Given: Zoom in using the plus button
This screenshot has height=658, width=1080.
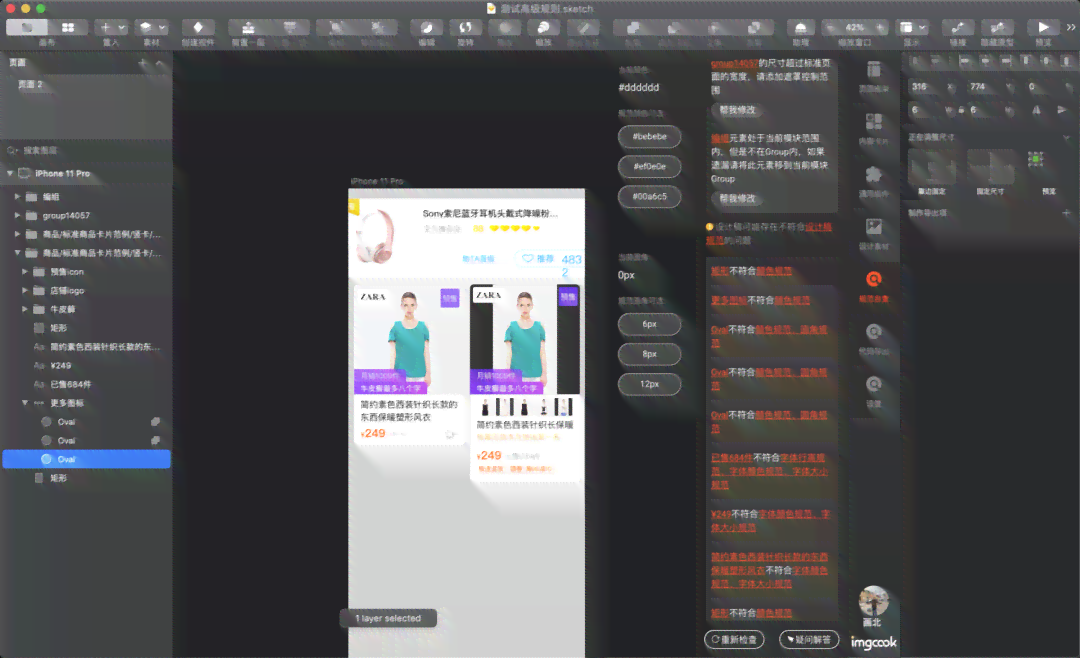Looking at the screenshot, I should click(x=881, y=27).
